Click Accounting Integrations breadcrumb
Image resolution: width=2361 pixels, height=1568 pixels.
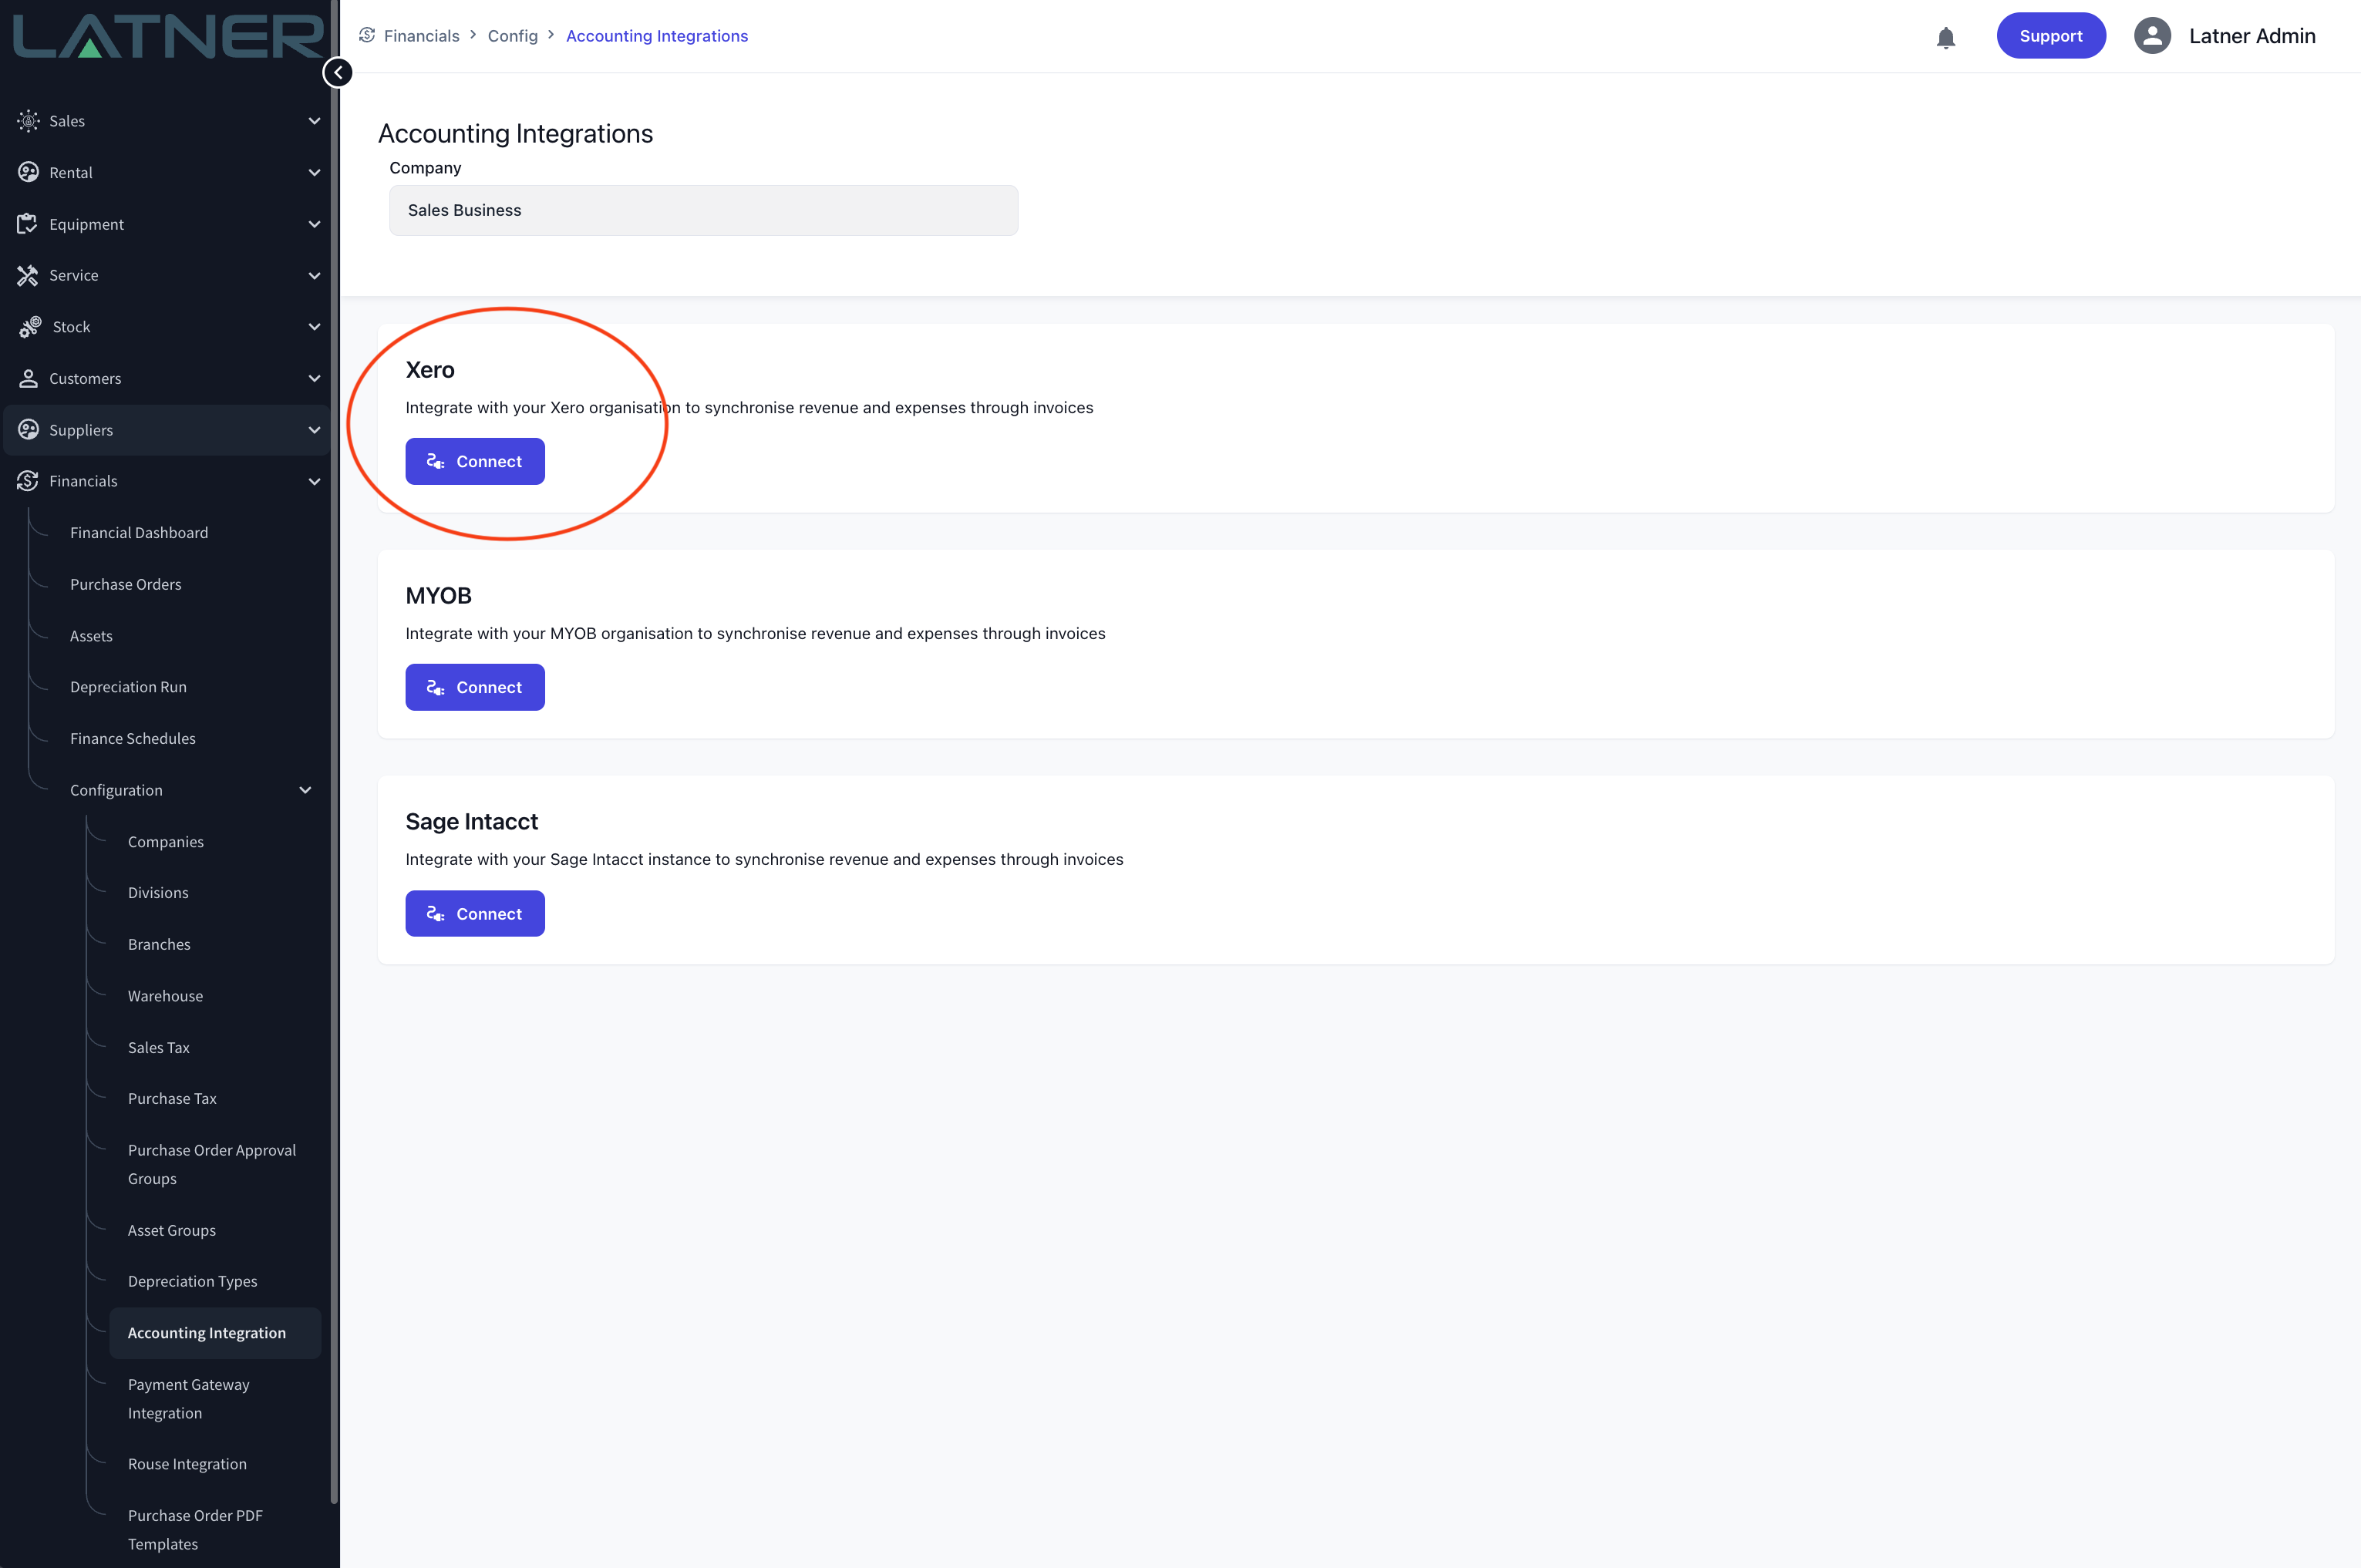[x=656, y=36]
